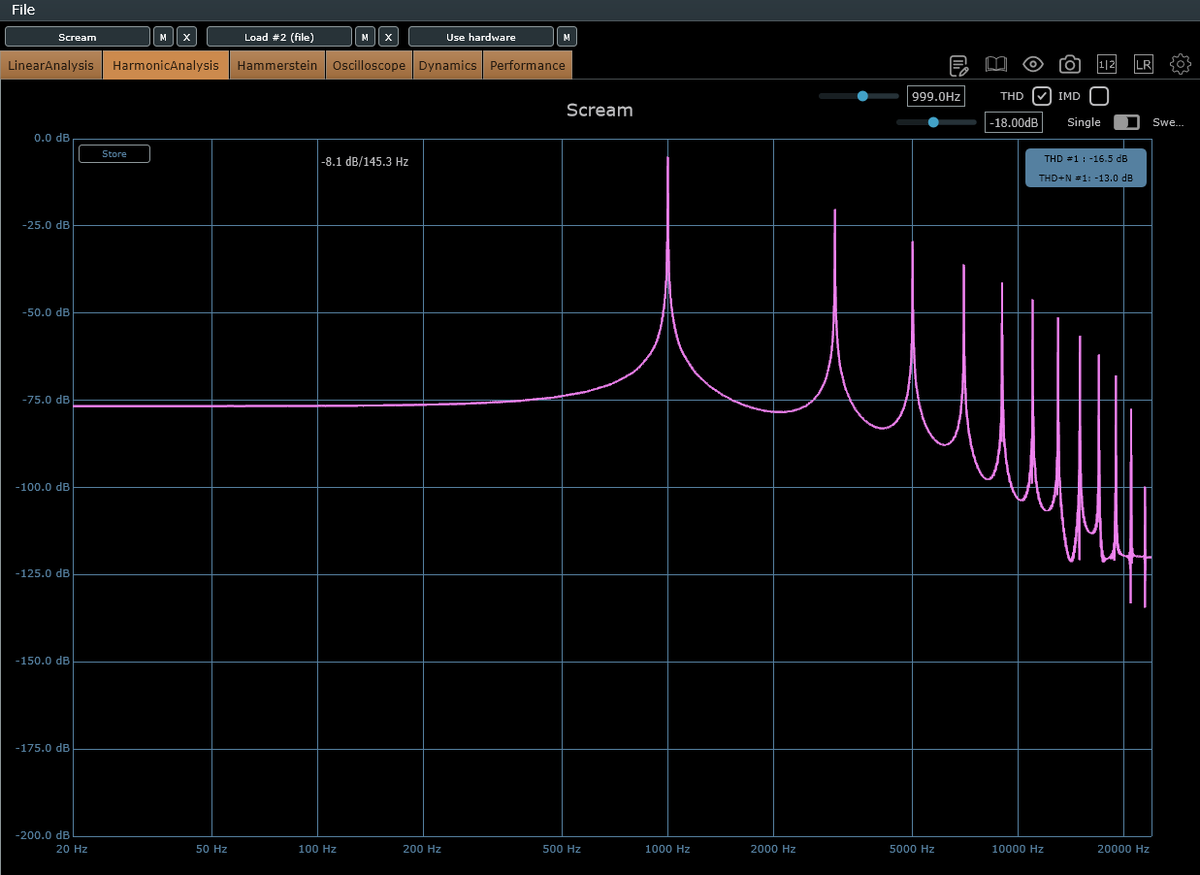Screen dimensions: 1200x875
Task: Toggle the eye visibility icon
Action: click(1033, 65)
